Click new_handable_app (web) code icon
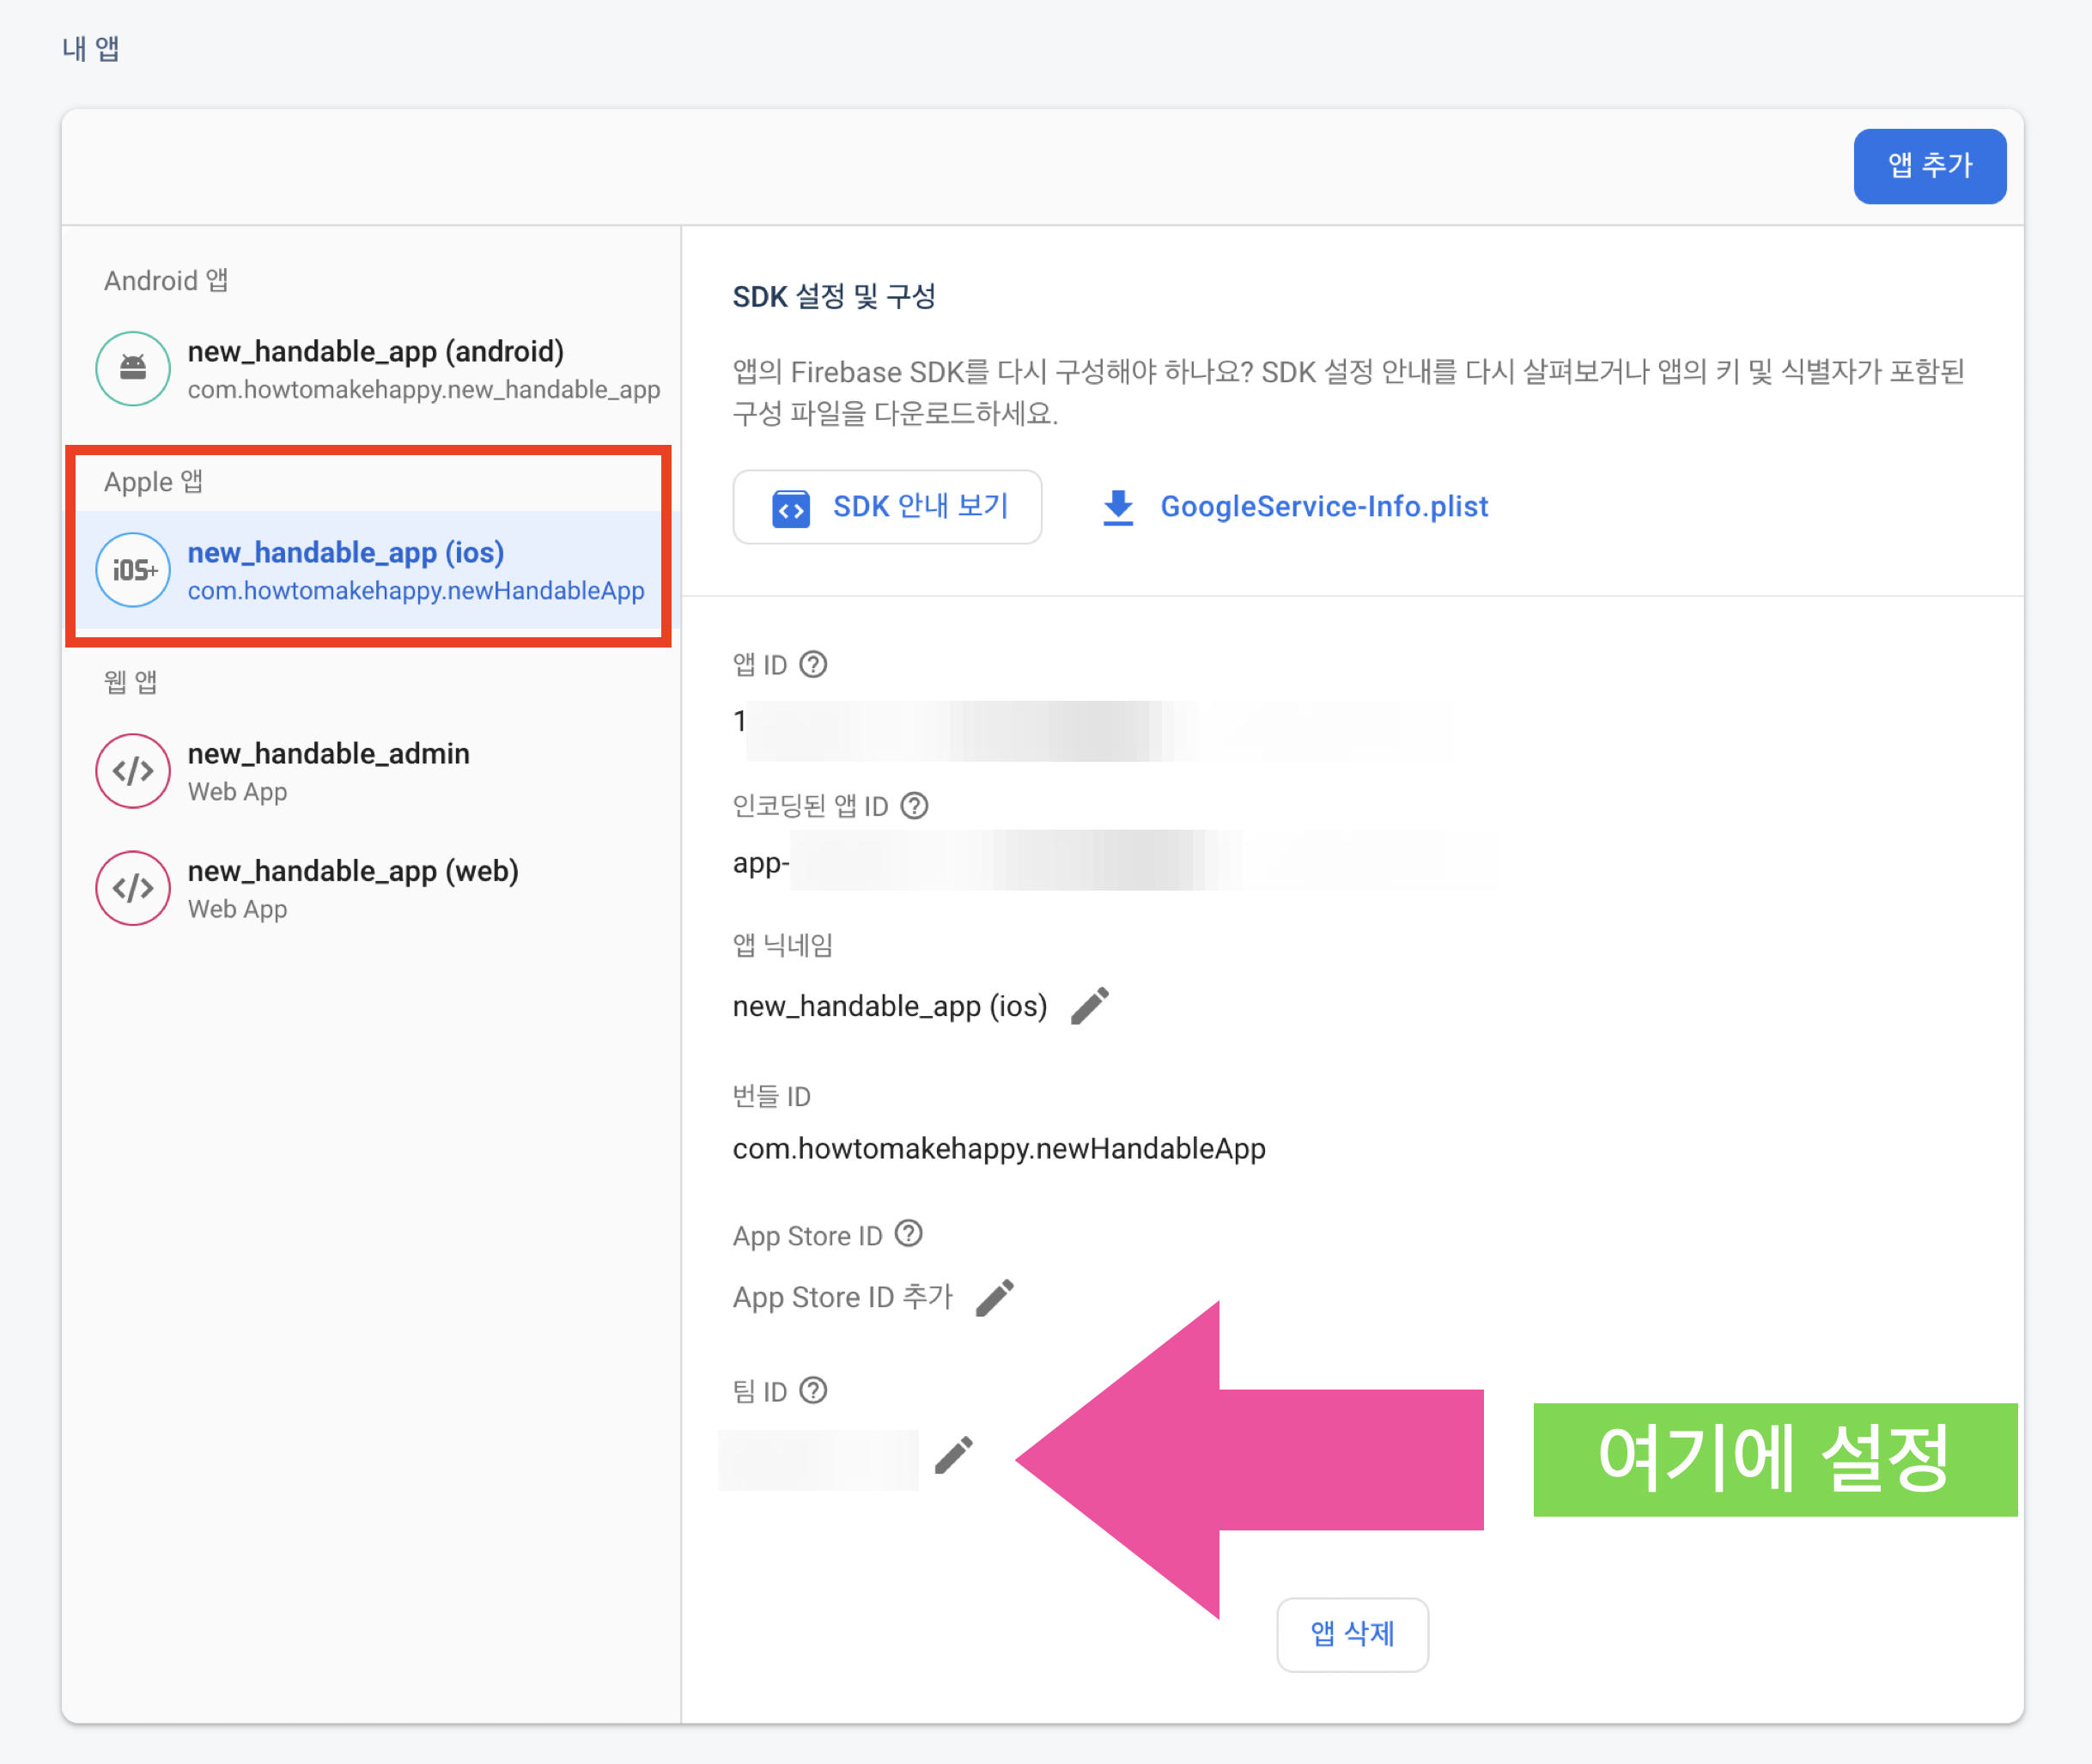Image resolution: width=2092 pixels, height=1764 pixels. pyautogui.click(x=133, y=888)
